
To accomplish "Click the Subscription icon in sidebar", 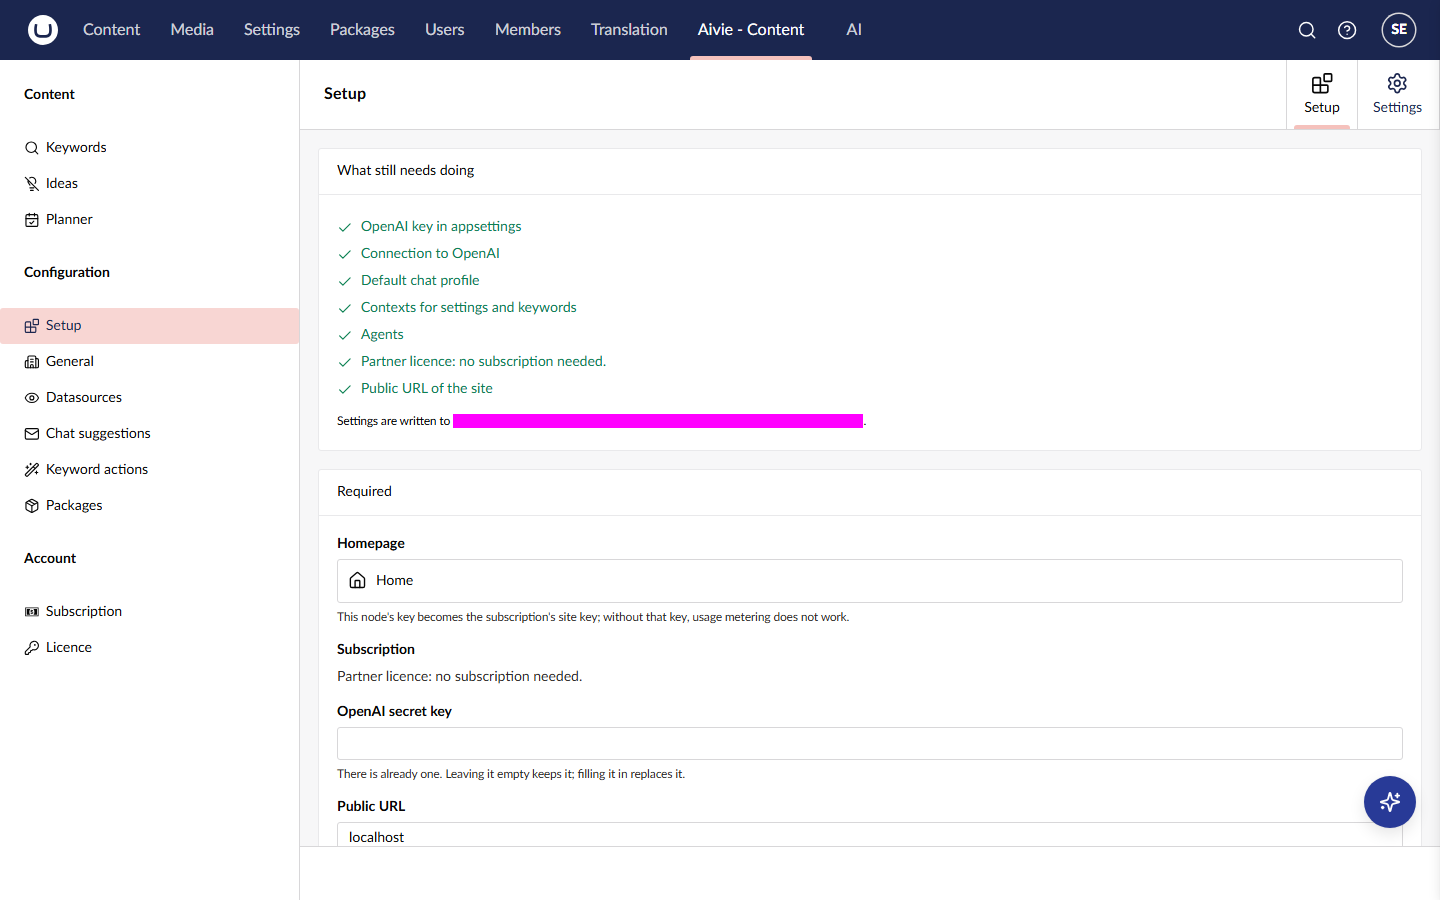I will pyautogui.click(x=32, y=612).
